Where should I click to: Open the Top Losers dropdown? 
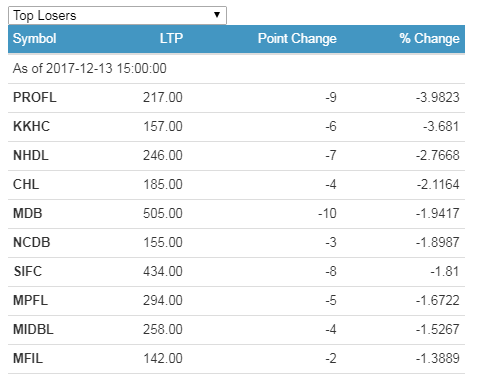tap(117, 15)
